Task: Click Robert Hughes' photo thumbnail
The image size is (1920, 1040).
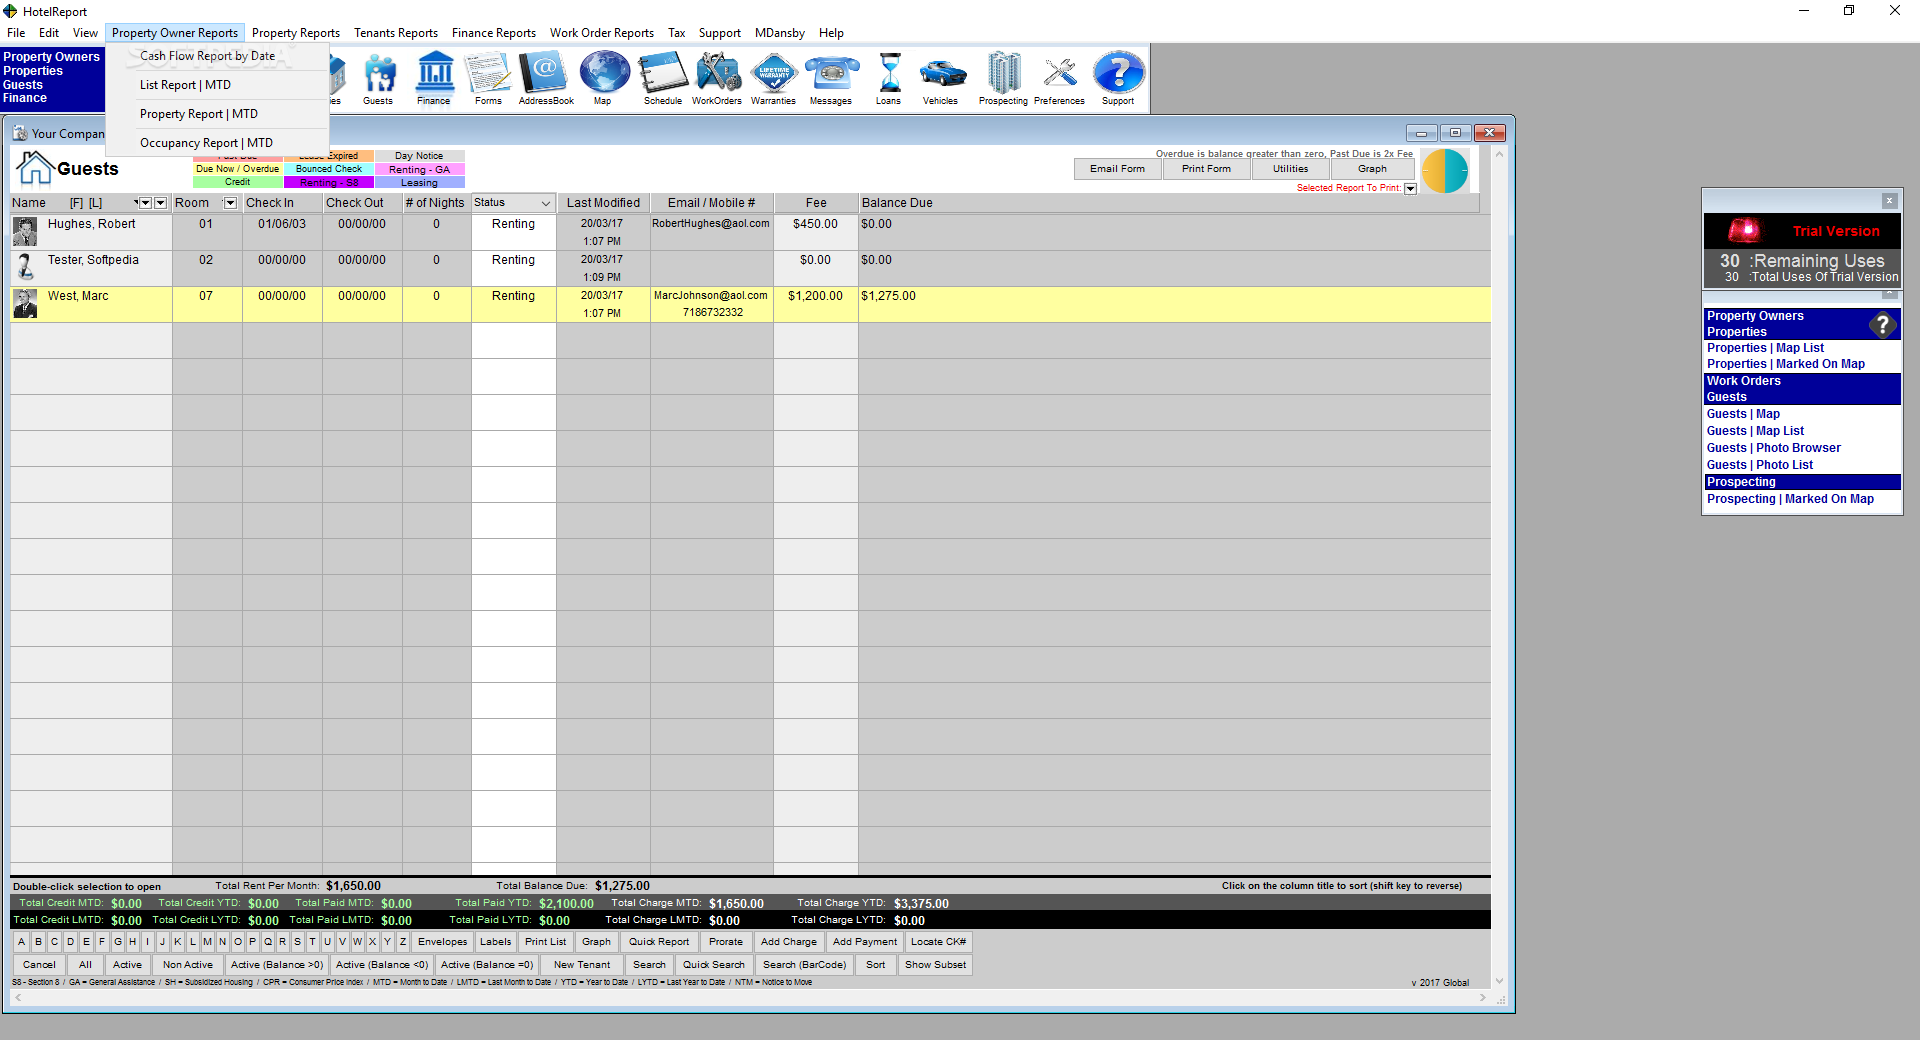Action: tap(25, 231)
